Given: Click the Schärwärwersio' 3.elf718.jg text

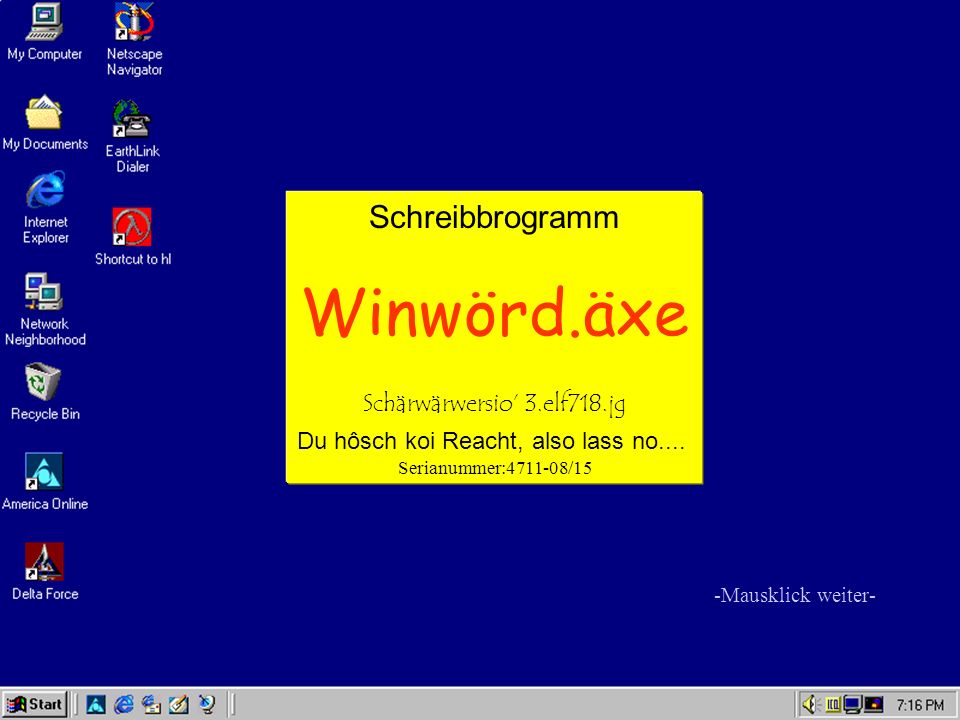Looking at the screenshot, I should (x=494, y=403).
